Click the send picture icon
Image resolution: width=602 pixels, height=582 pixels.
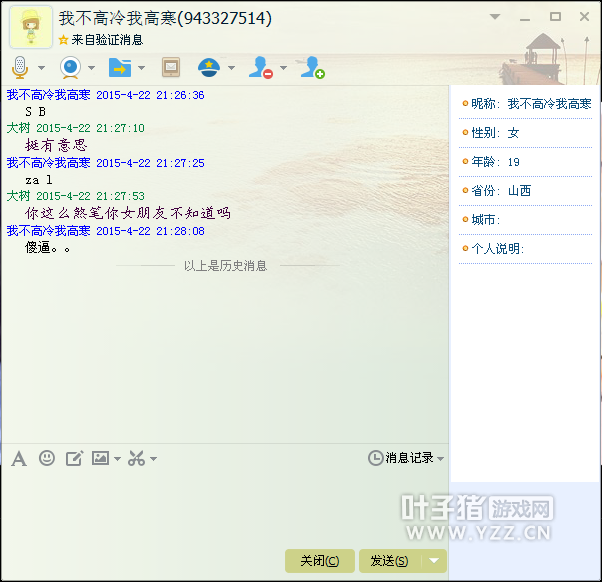(100, 458)
